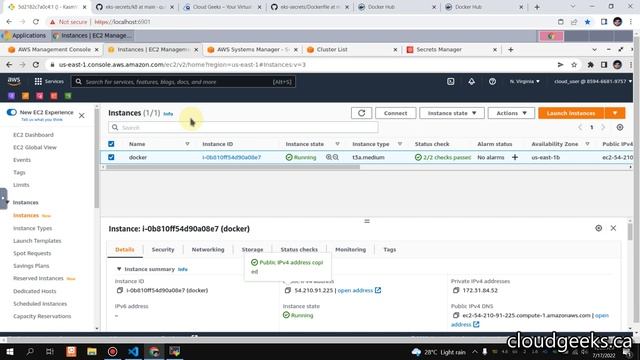Open the Actions dropdown
The image size is (640, 360).
pyautogui.click(x=511, y=113)
